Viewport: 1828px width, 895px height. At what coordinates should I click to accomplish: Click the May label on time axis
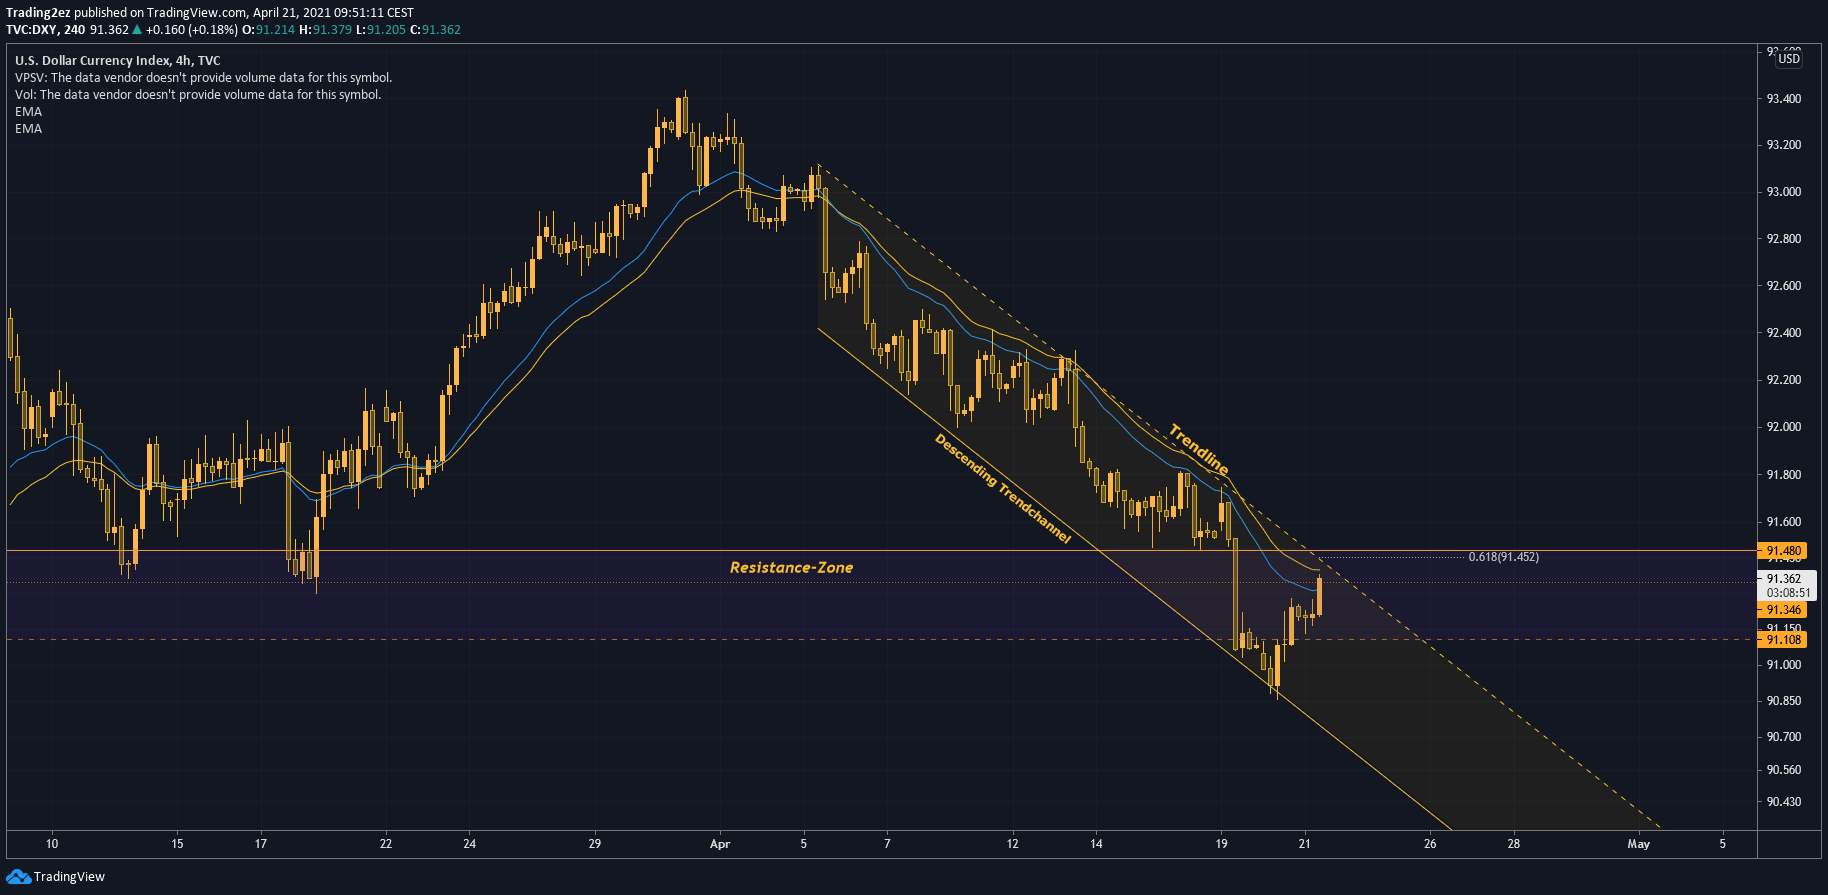1638,844
